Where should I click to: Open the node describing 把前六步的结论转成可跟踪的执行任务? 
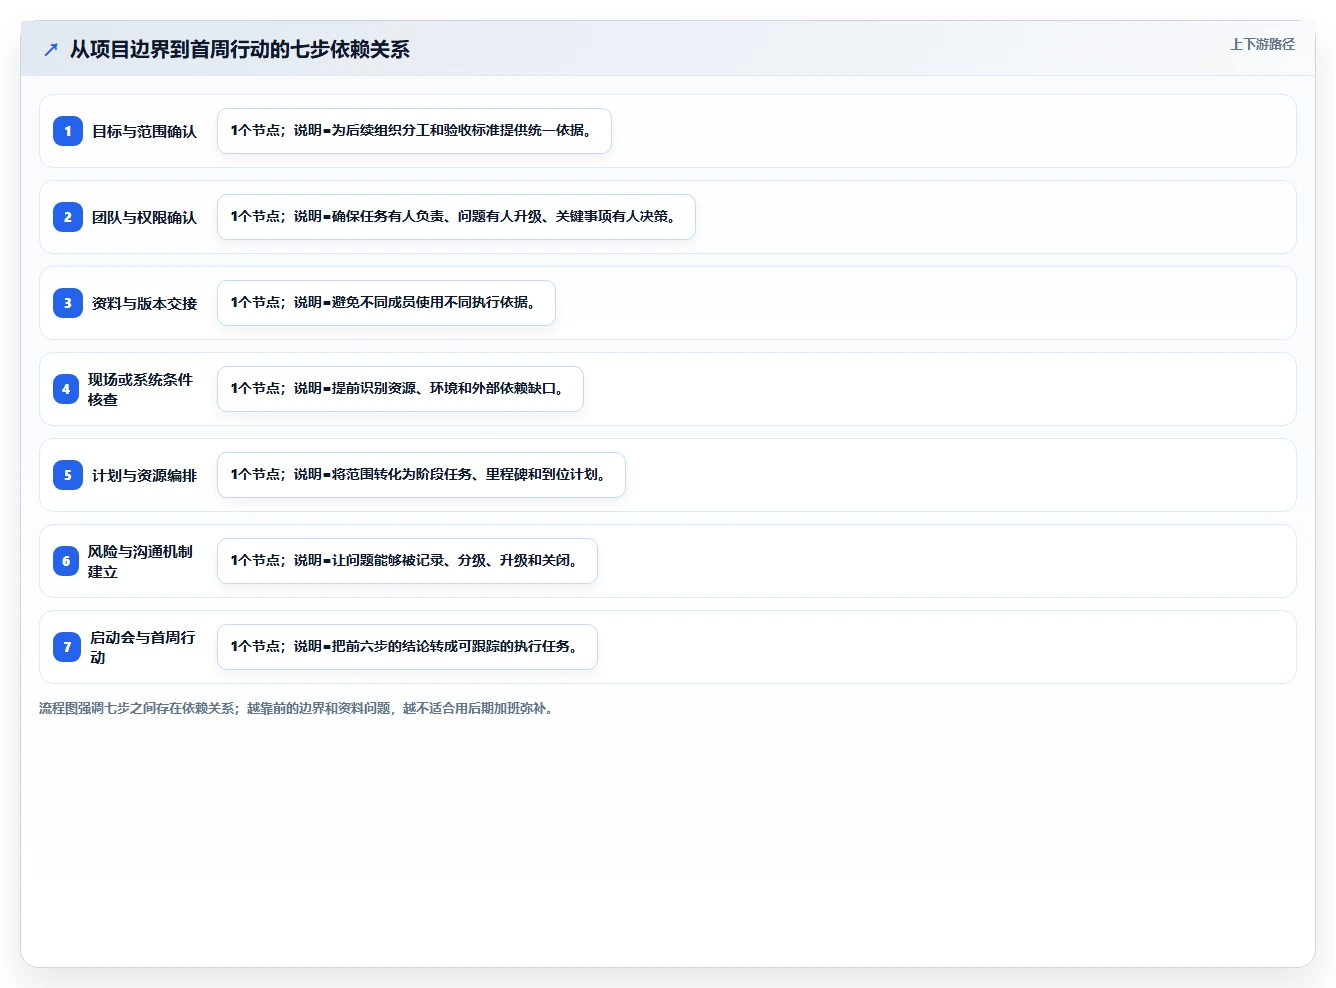[x=407, y=647]
